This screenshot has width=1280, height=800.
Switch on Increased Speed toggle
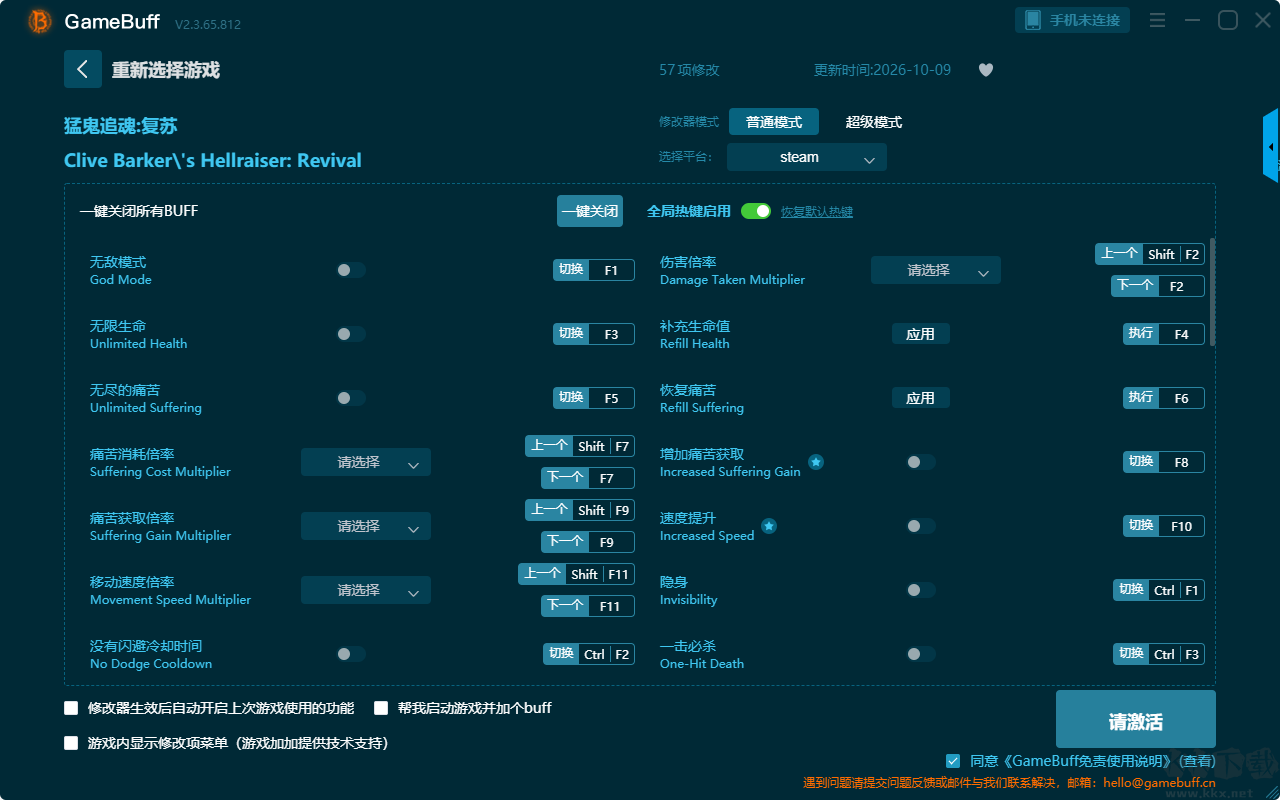pyautogui.click(x=921, y=526)
